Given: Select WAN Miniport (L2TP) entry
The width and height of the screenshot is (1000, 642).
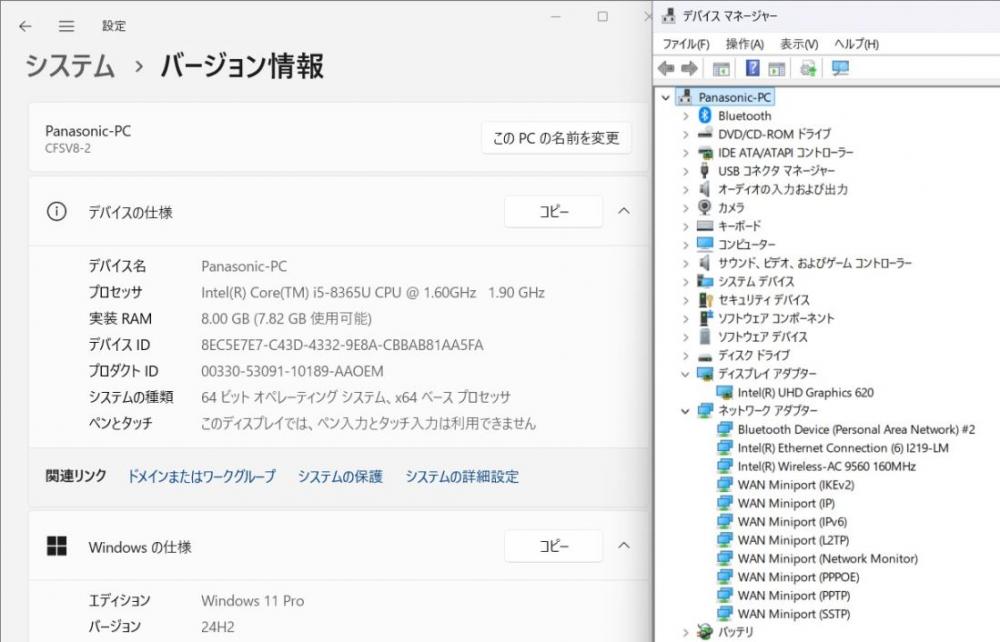Looking at the screenshot, I should (793, 540).
